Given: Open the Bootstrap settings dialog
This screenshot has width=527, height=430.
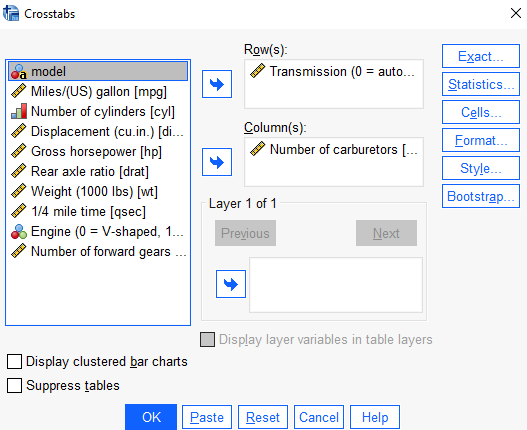Looking at the screenshot, I should 481,196.
